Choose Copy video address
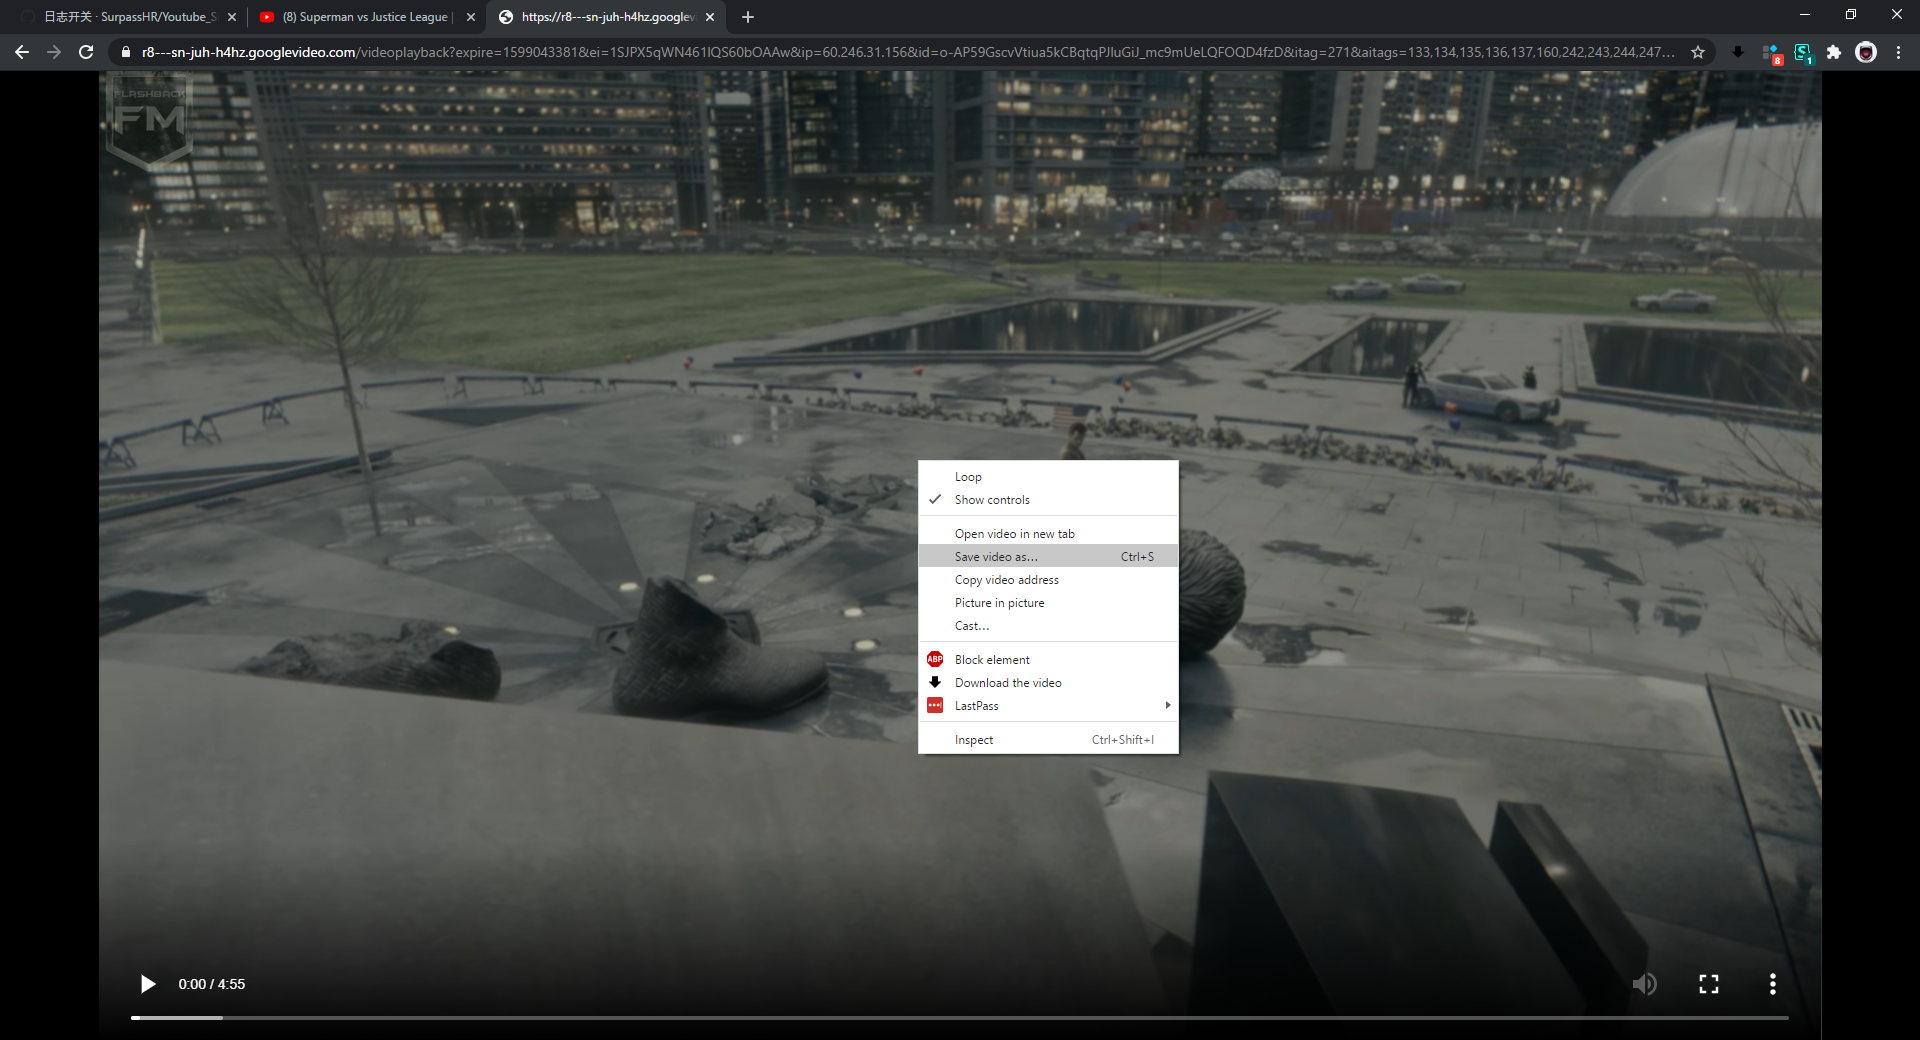The height and width of the screenshot is (1040, 1920). [1048, 580]
